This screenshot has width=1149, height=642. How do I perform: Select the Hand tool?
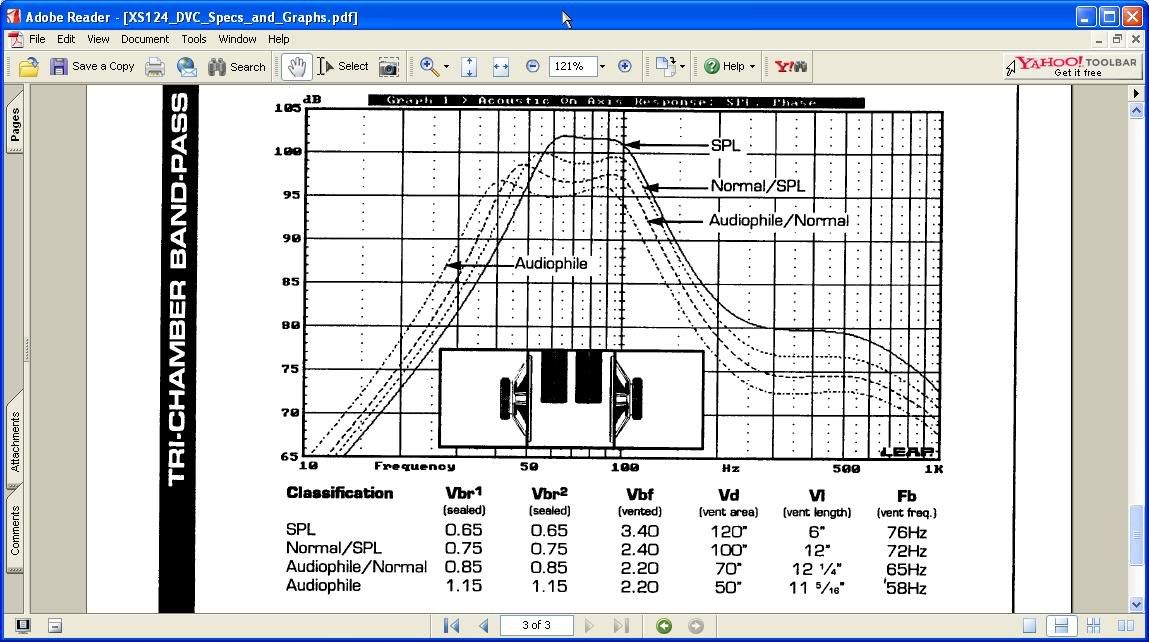[295, 66]
